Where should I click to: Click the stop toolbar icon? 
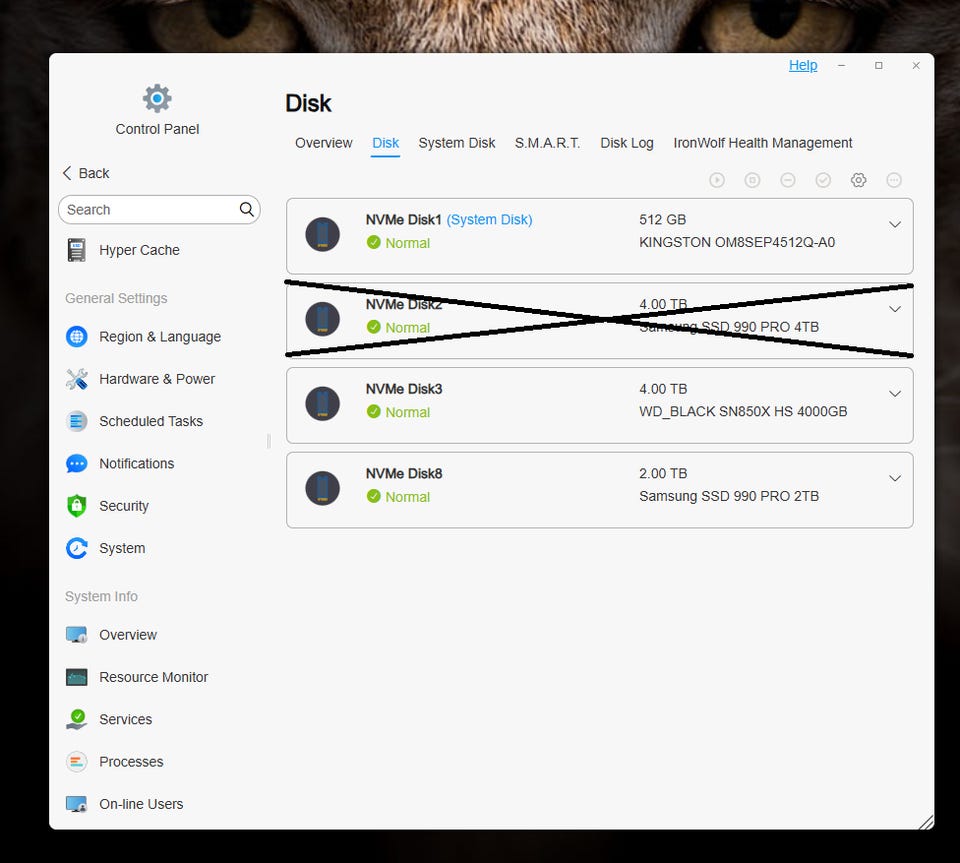pyautogui.click(x=752, y=180)
